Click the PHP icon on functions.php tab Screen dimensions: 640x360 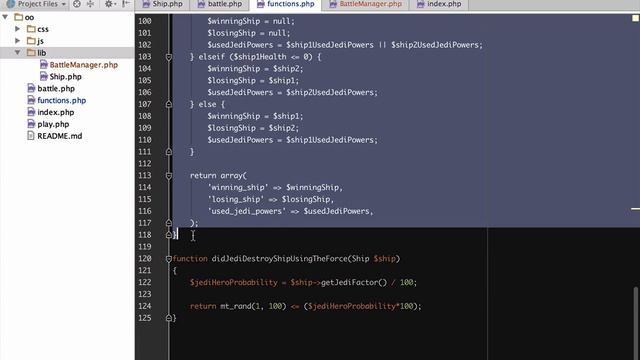tap(260, 4)
